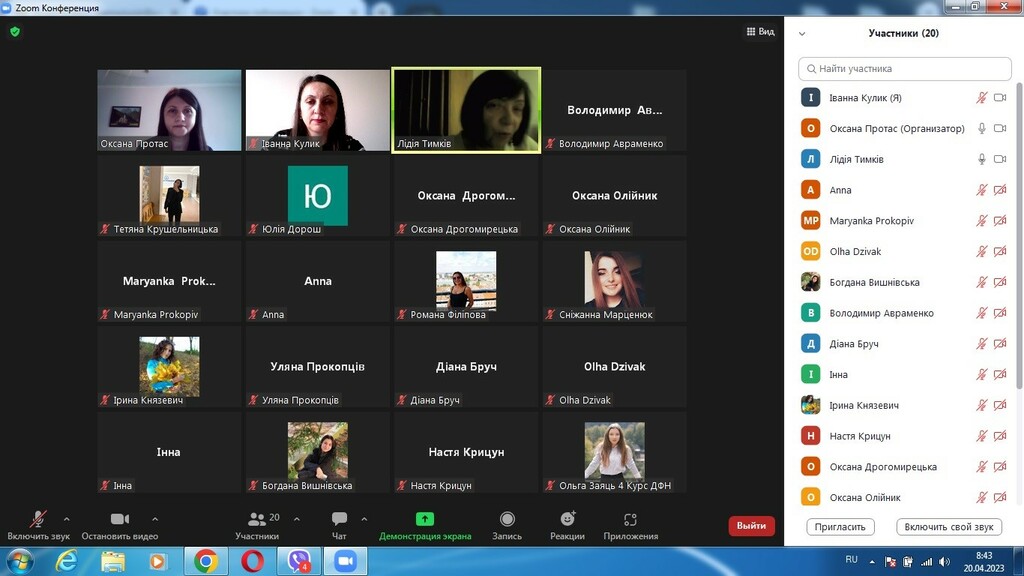Image resolution: width=1024 pixels, height=576 pixels.
Task: Click the participants list vertical scrollbar
Action: (x=1019, y=235)
